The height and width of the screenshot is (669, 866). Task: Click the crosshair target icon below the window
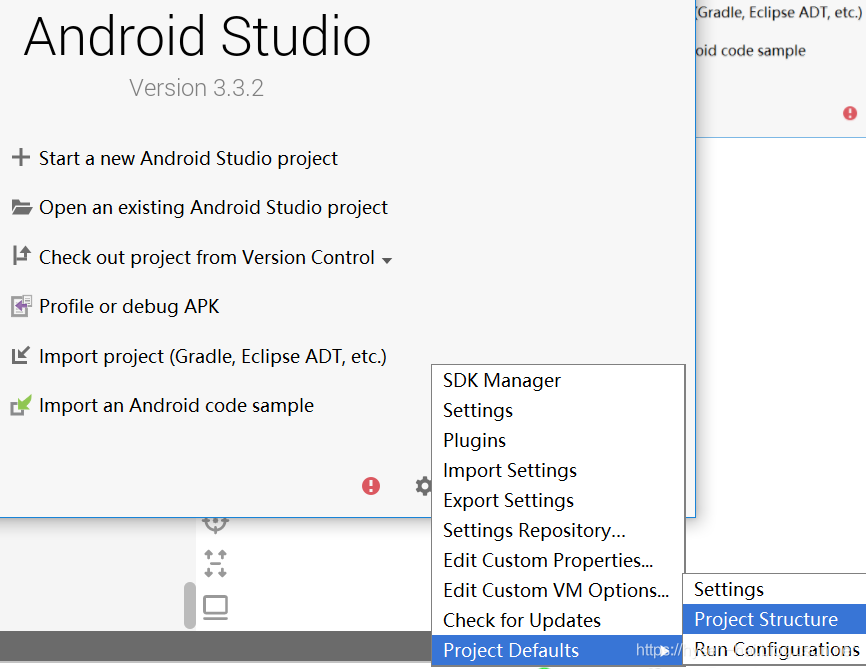coord(215,525)
